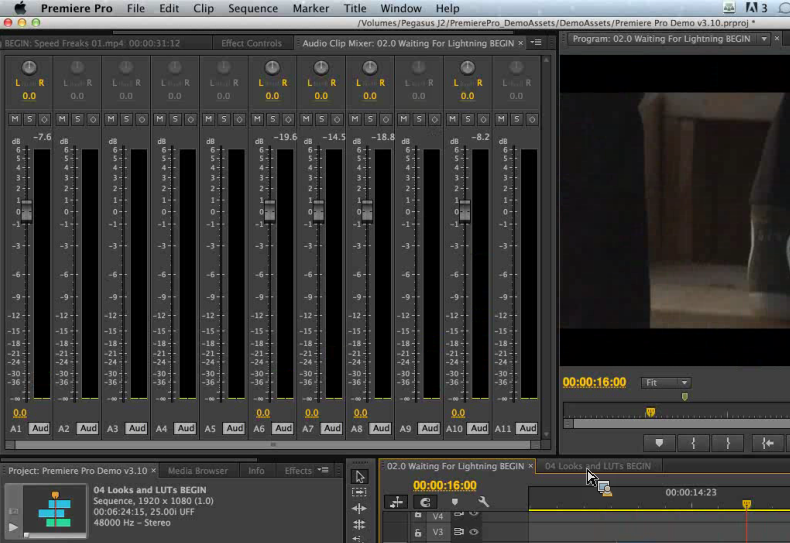Adjust the A7 pan knob
This screenshot has height=543, width=790.
click(x=321, y=67)
